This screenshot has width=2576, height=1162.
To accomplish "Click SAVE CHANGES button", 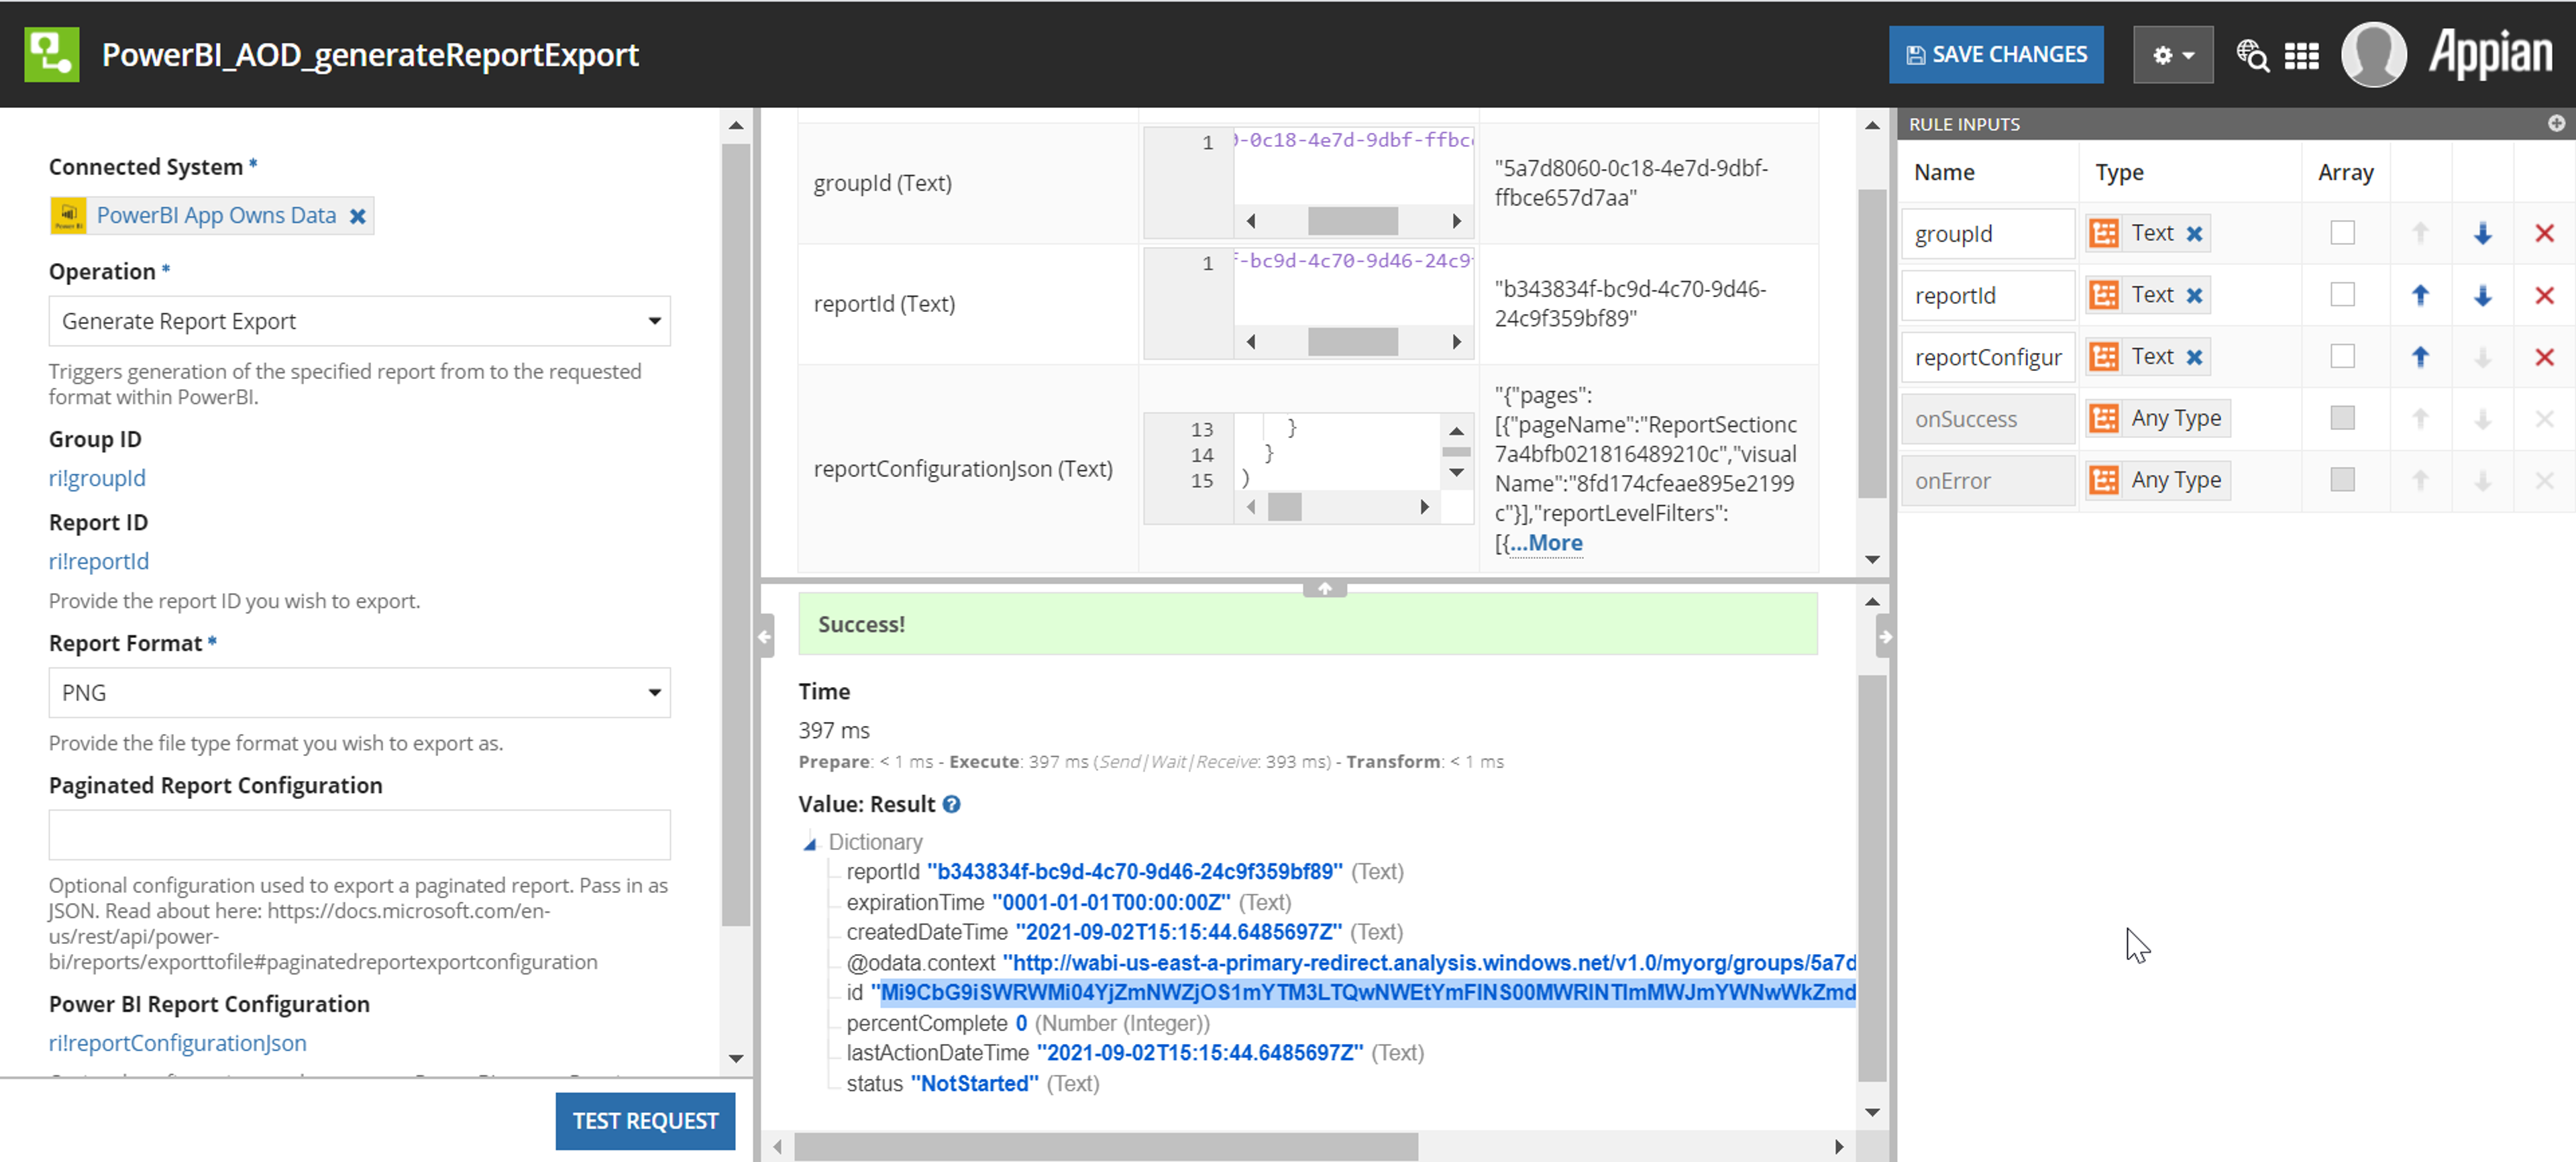I will tap(1996, 55).
